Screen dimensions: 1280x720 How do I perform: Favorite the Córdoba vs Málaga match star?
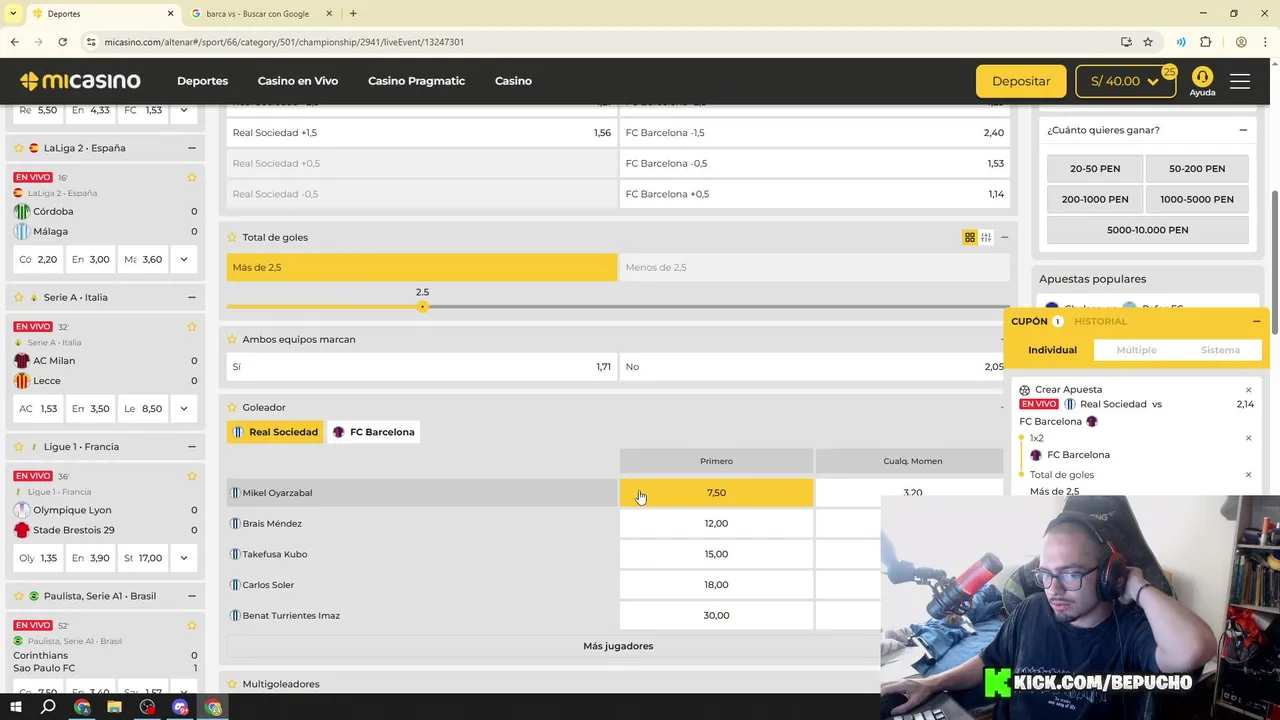coord(191,177)
